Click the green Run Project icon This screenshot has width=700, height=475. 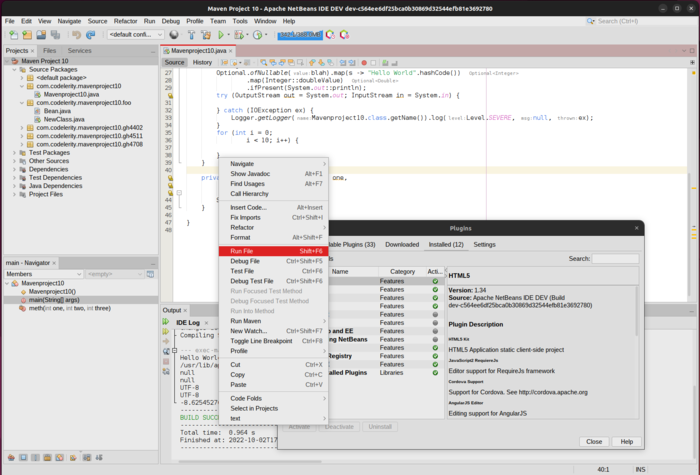[222, 35]
